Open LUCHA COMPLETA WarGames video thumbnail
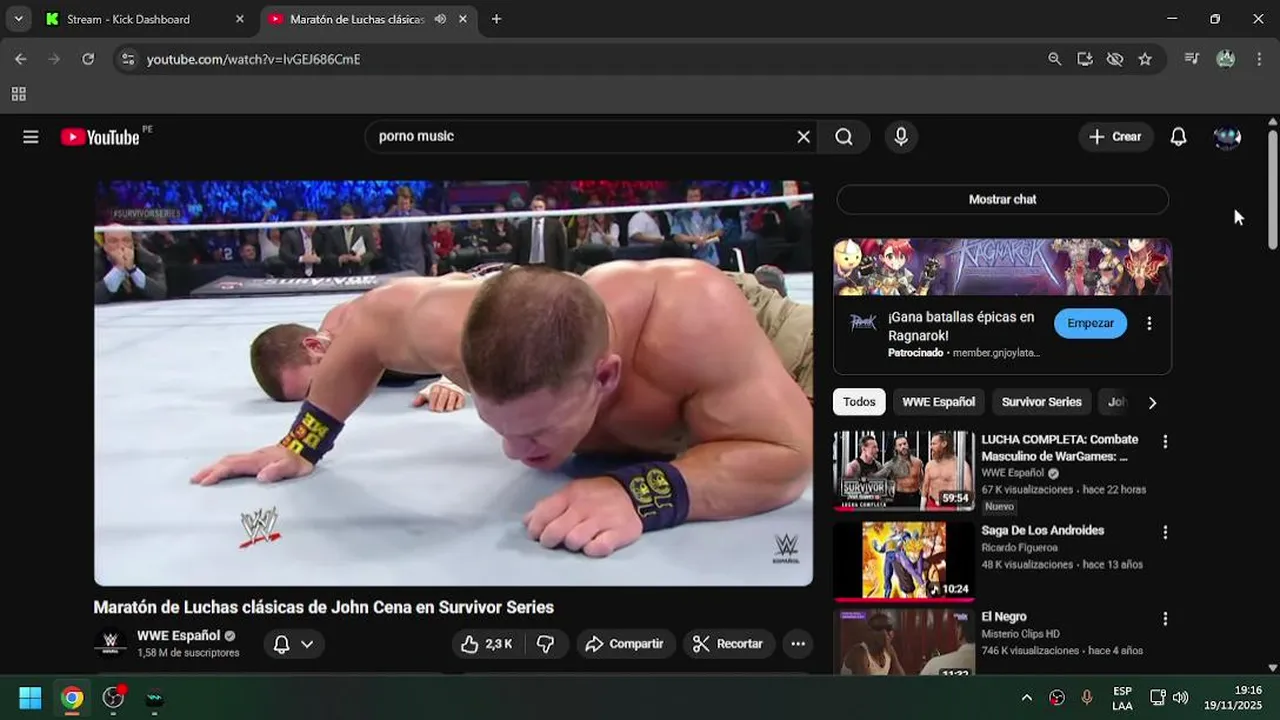The width and height of the screenshot is (1280, 720). coord(904,470)
